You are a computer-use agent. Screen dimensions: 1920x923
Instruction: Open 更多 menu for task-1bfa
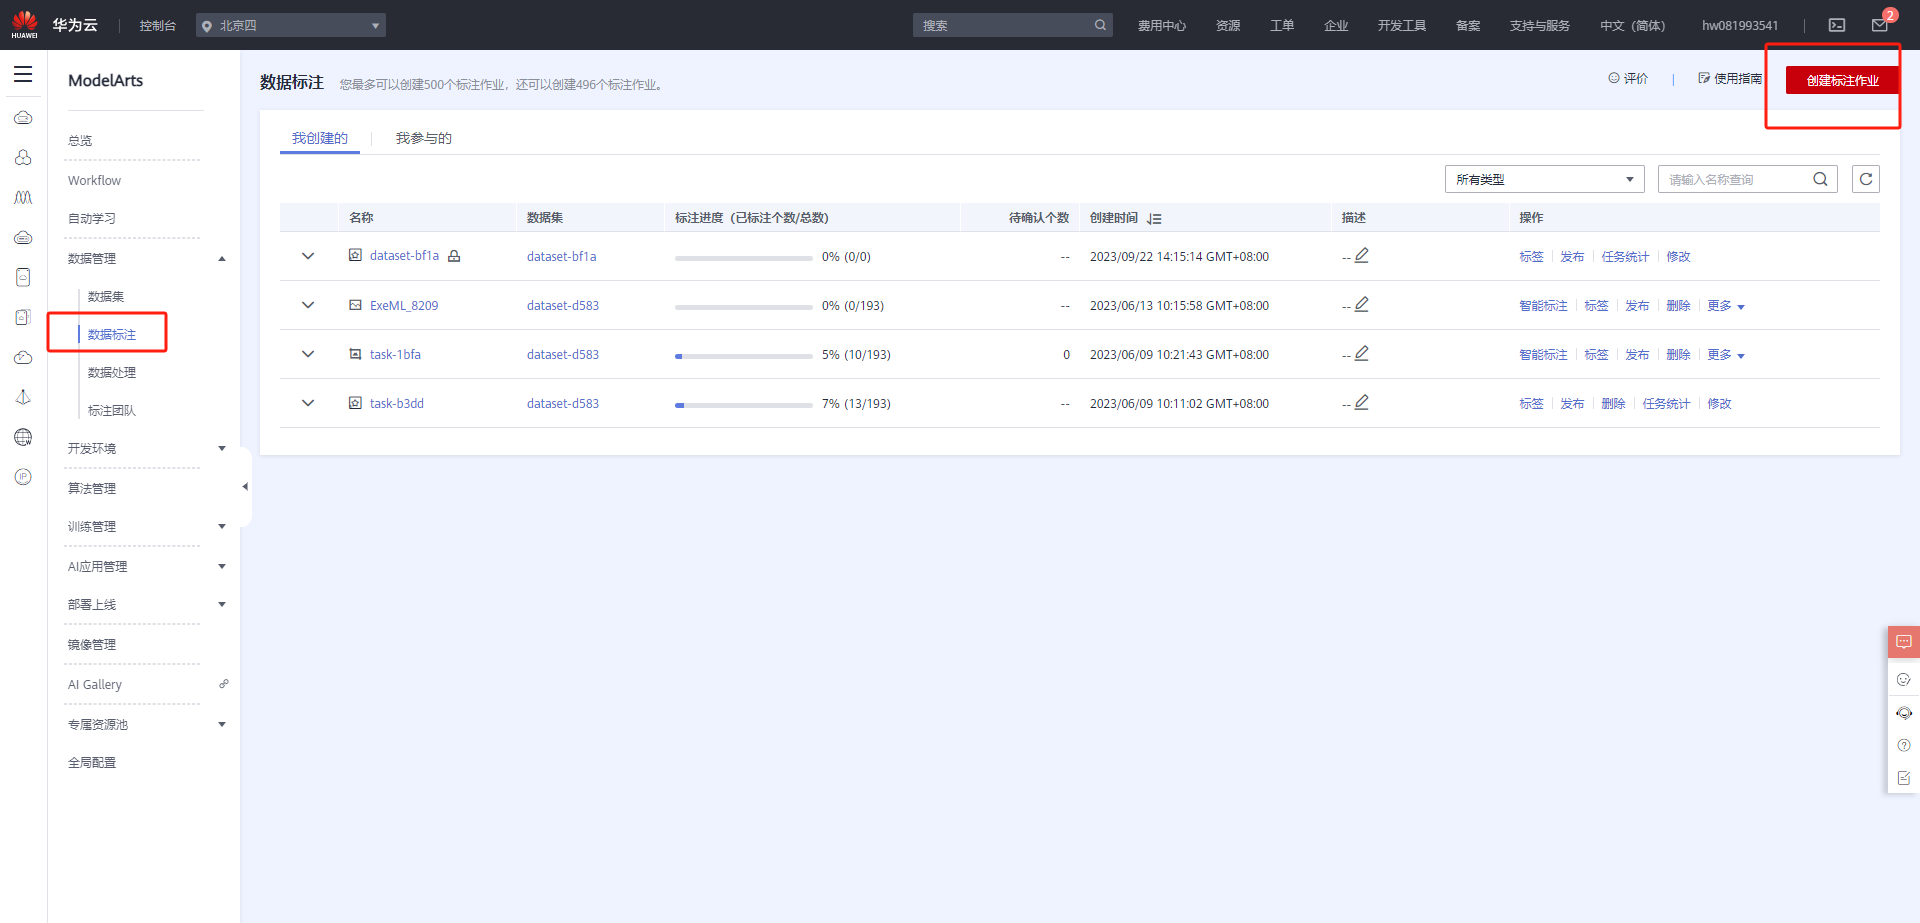[1726, 355]
